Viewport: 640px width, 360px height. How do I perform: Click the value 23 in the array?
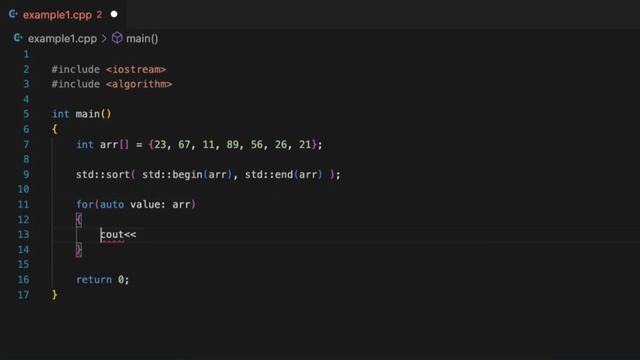tap(160, 144)
